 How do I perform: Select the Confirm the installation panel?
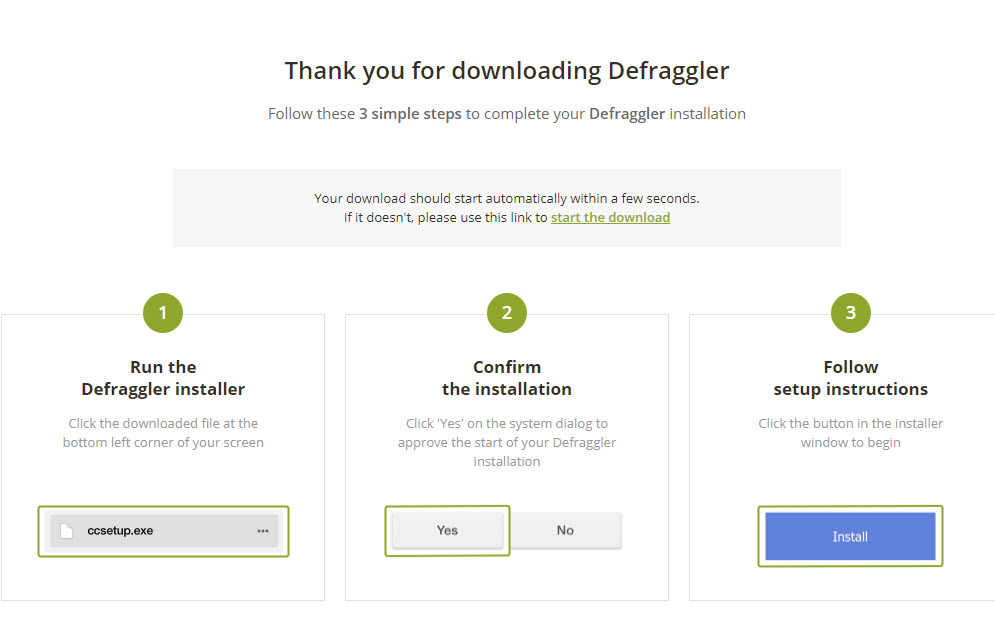click(506, 456)
